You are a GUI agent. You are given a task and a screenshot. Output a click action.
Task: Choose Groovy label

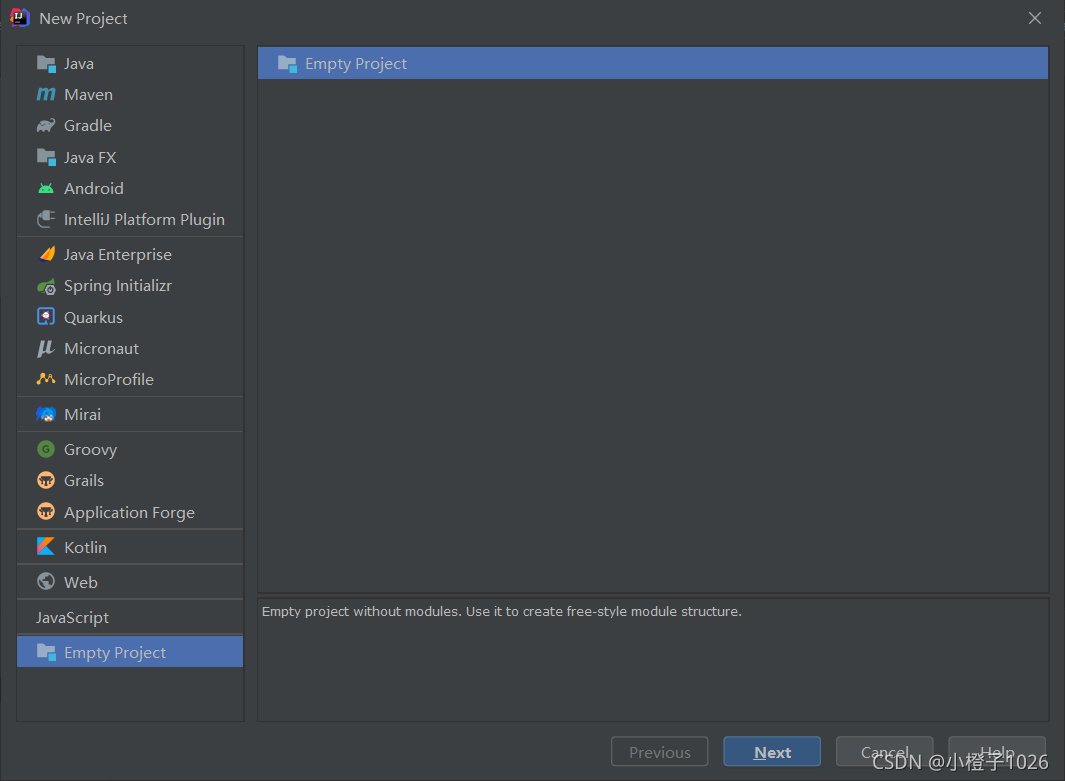coord(90,450)
